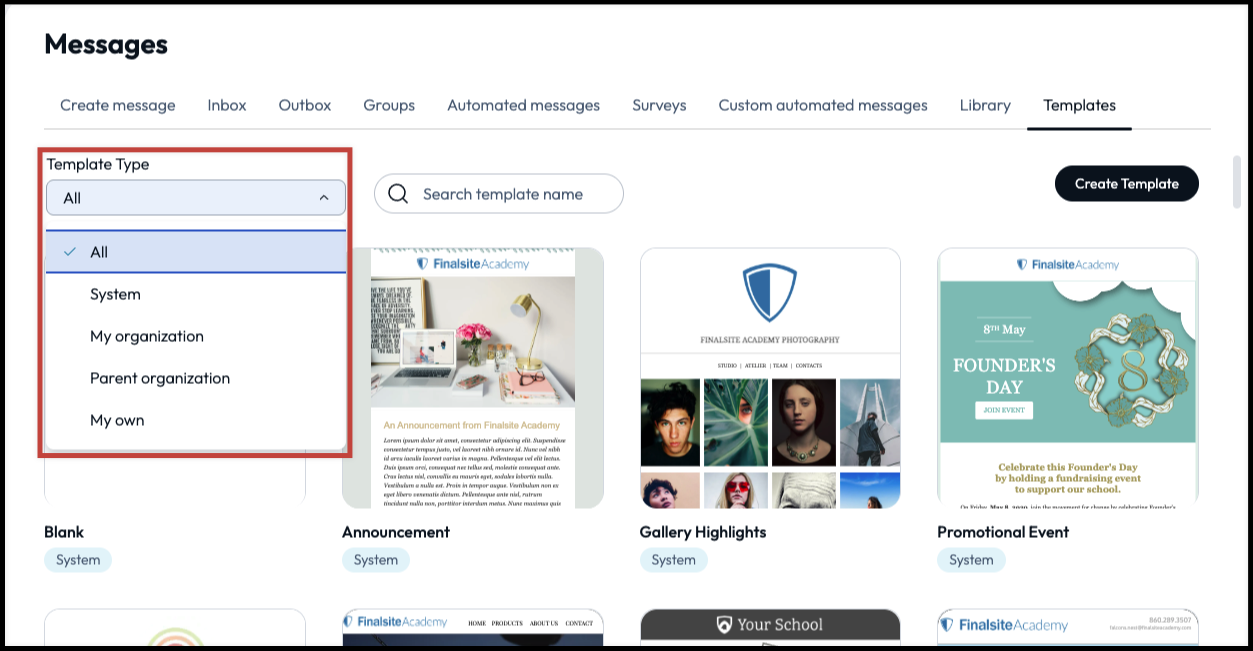Choose System from Template Type list
Image resolution: width=1253 pixels, height=651 pixels.
115,294
